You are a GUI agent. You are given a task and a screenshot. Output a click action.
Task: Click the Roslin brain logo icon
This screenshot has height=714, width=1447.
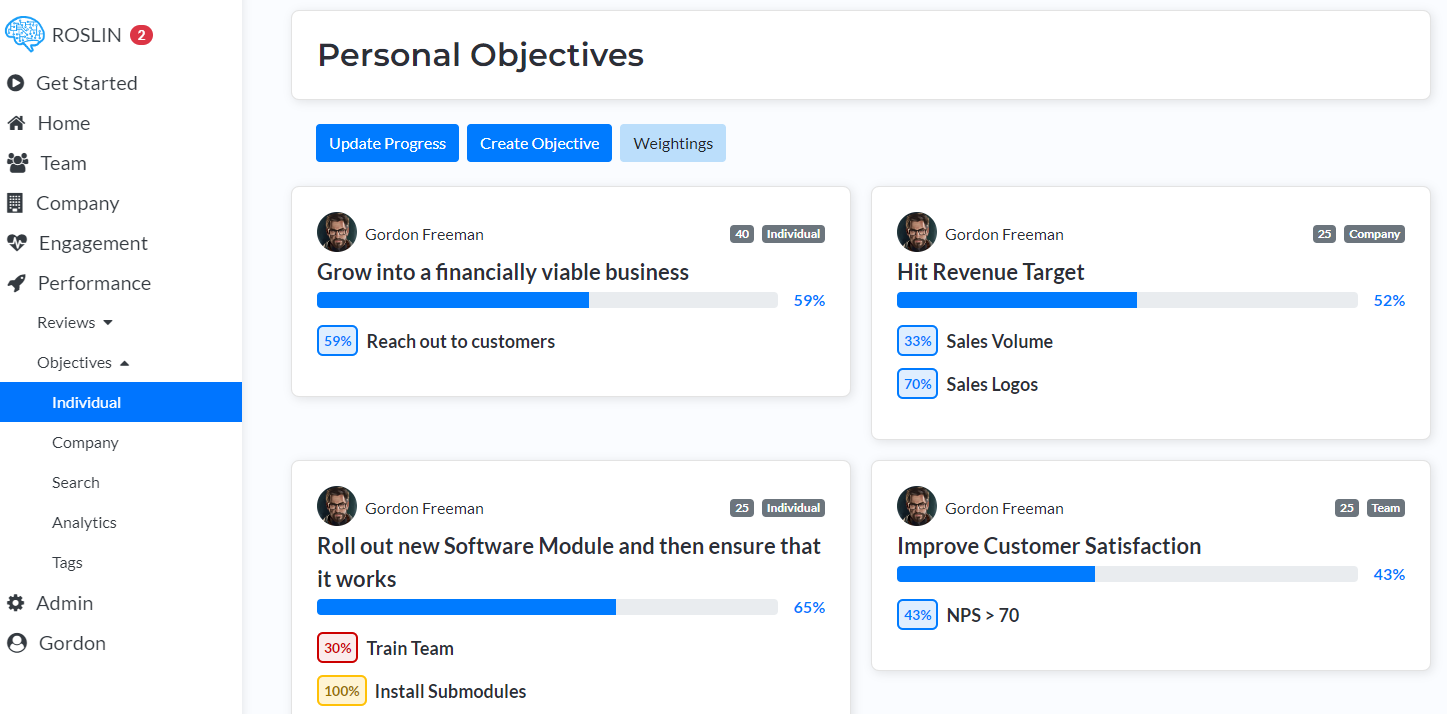point(25,34)
